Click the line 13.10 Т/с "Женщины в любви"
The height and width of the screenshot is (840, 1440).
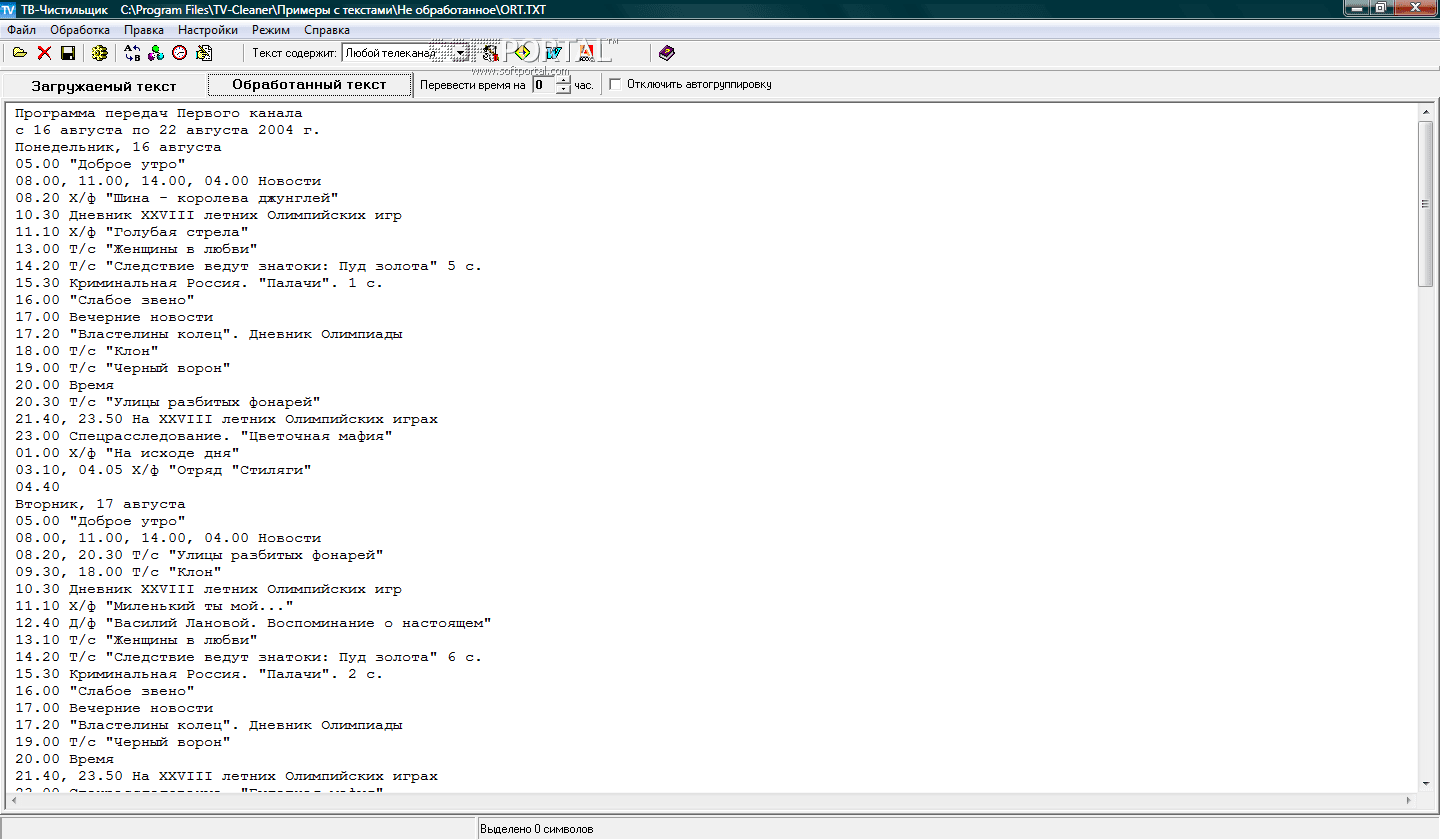click(136, 640)
